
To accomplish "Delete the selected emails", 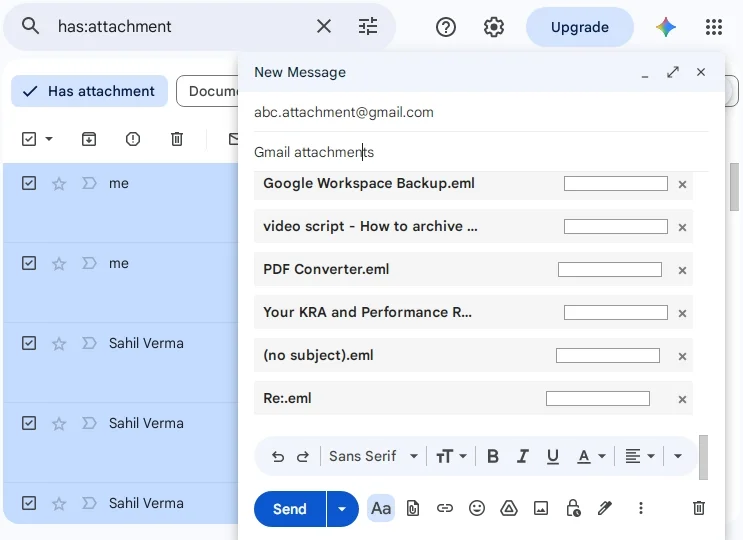I will (177, 139).
